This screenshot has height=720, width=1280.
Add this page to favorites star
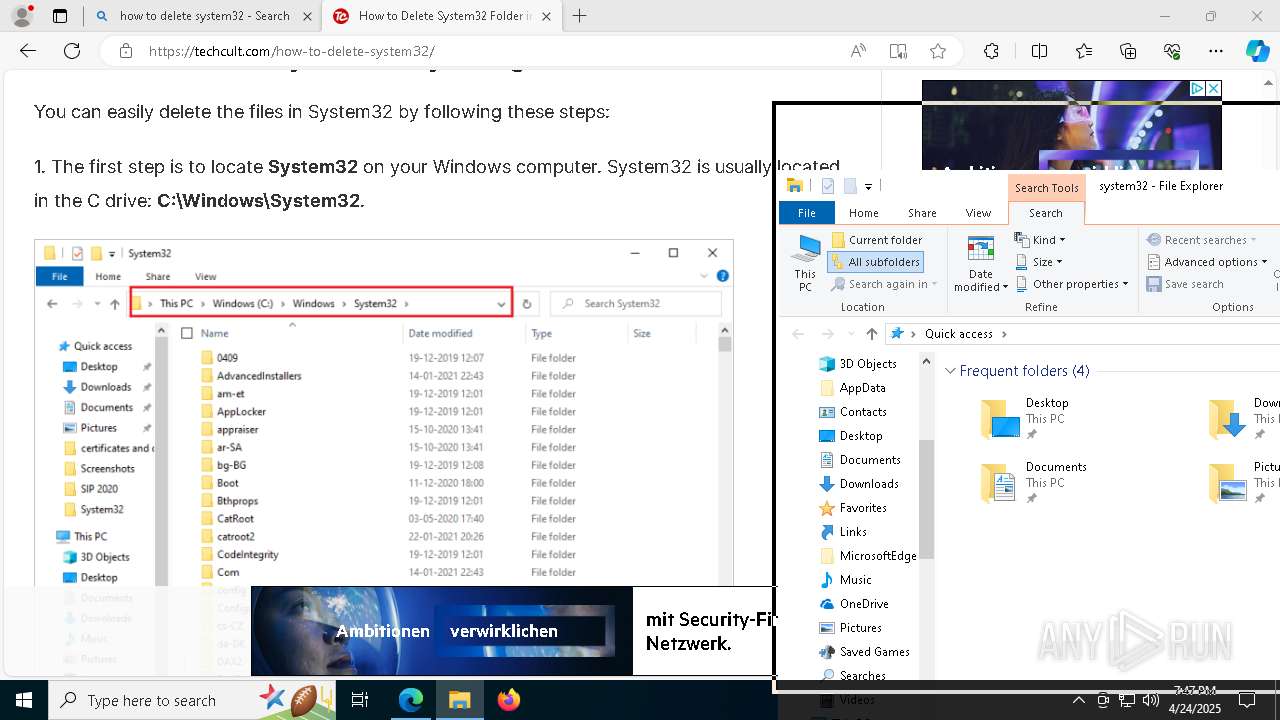938,51
